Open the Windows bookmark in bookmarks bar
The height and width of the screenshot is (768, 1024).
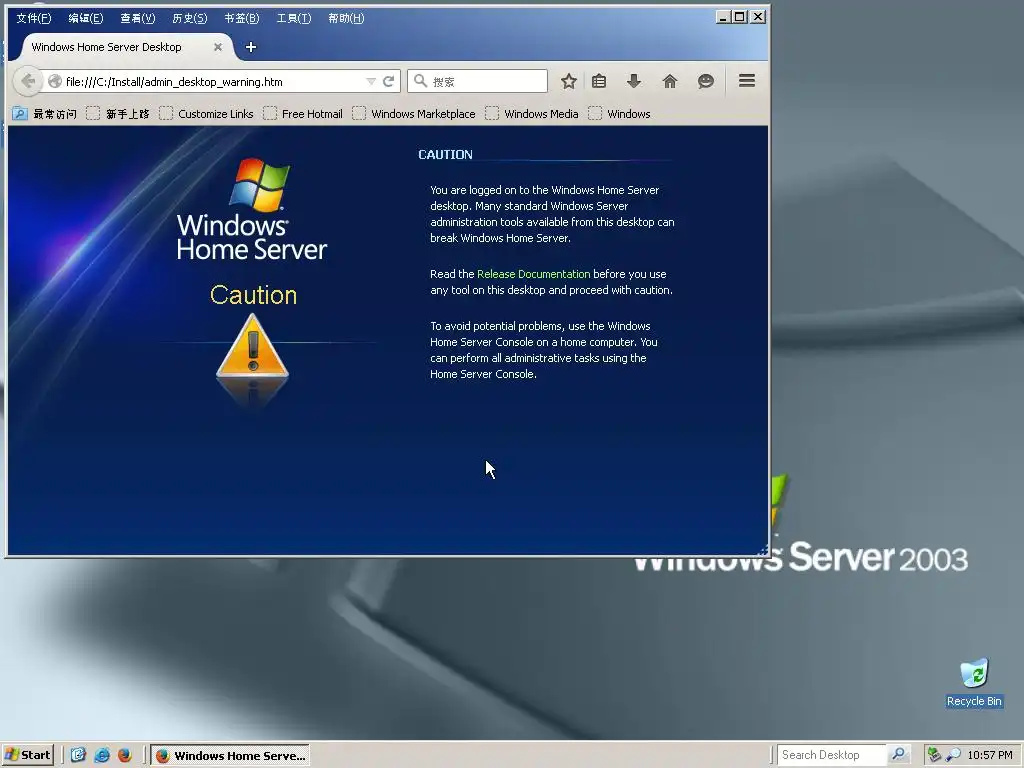(619, 114)
